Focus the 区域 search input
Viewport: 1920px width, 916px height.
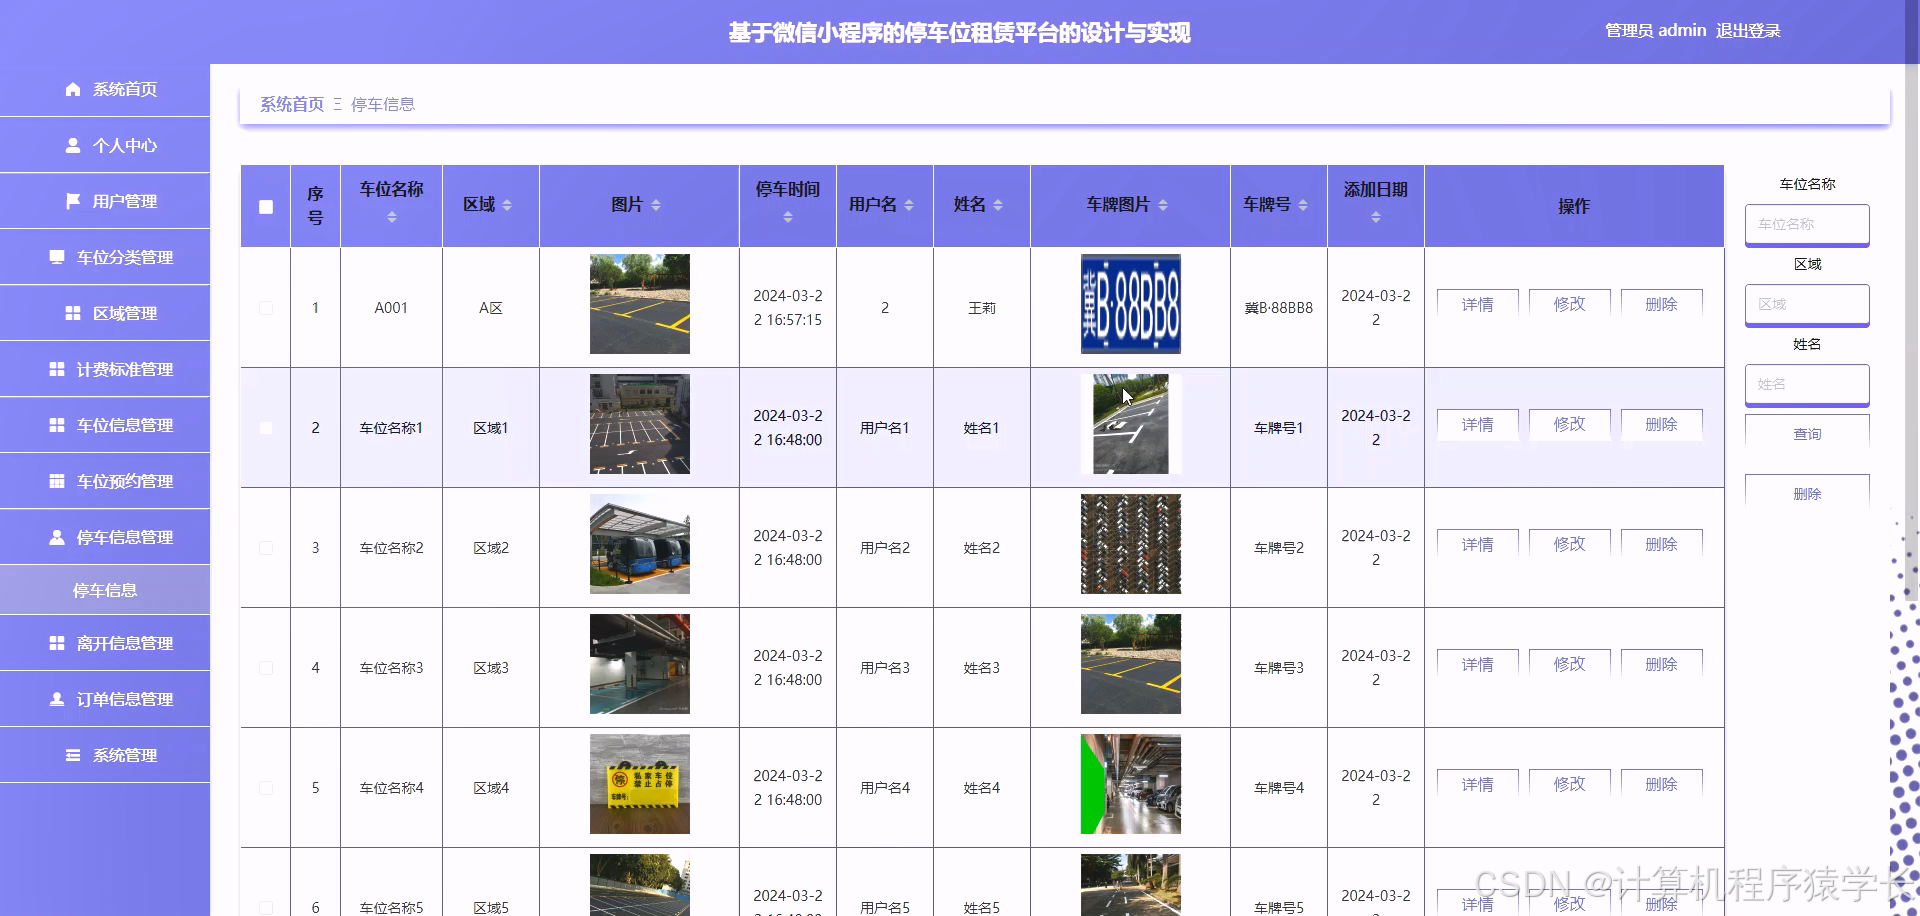pyautogui.click(x=1807, y=305)
